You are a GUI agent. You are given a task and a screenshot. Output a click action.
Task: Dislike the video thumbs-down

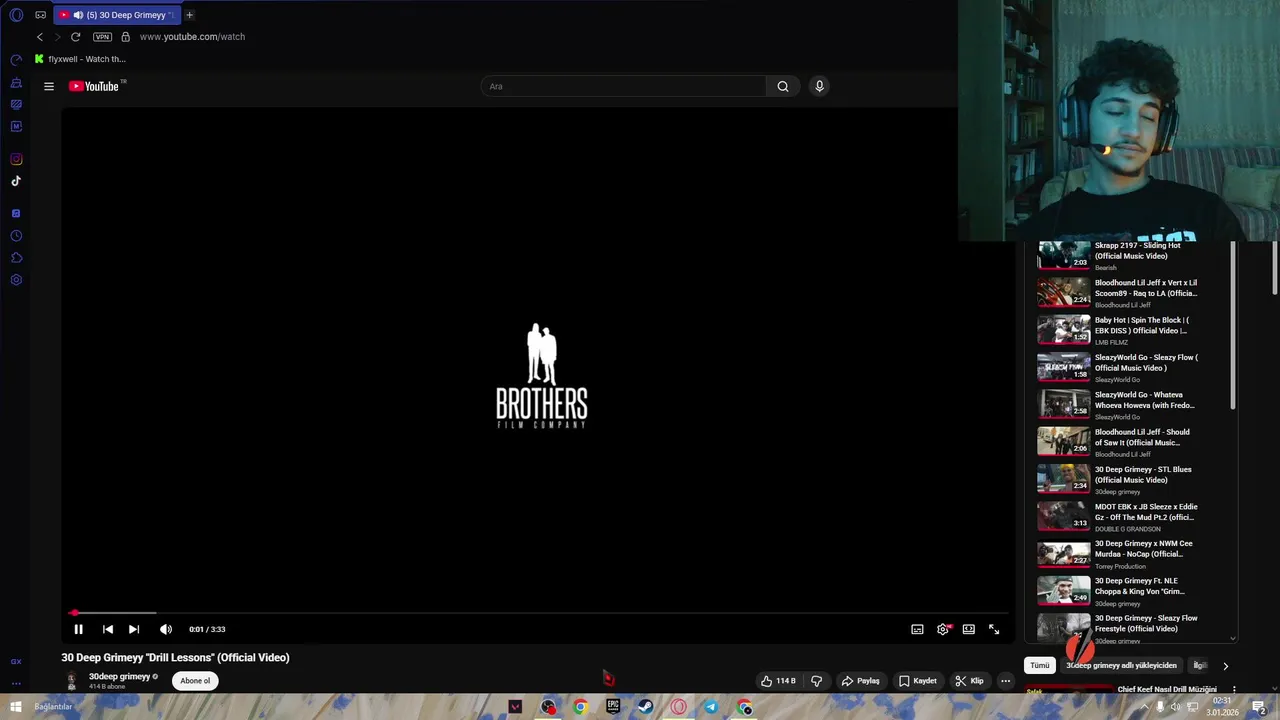[x=816, y=681]
